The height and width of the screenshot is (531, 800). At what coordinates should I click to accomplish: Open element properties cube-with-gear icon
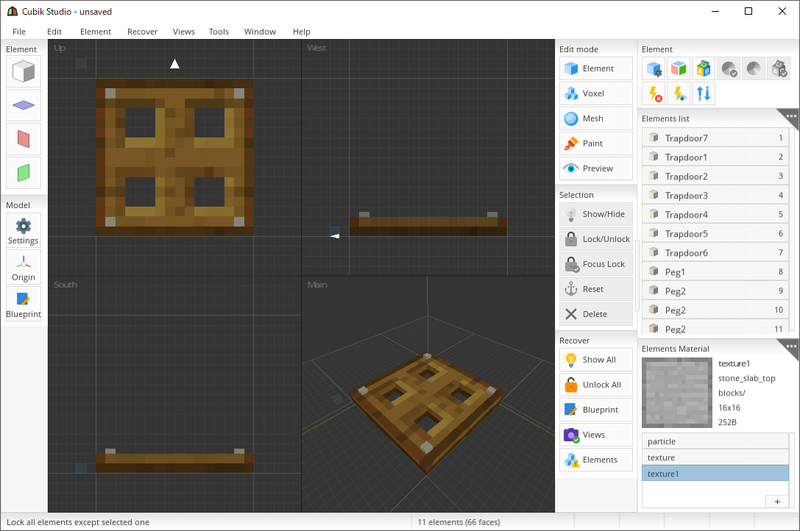(x=654, y=68)
